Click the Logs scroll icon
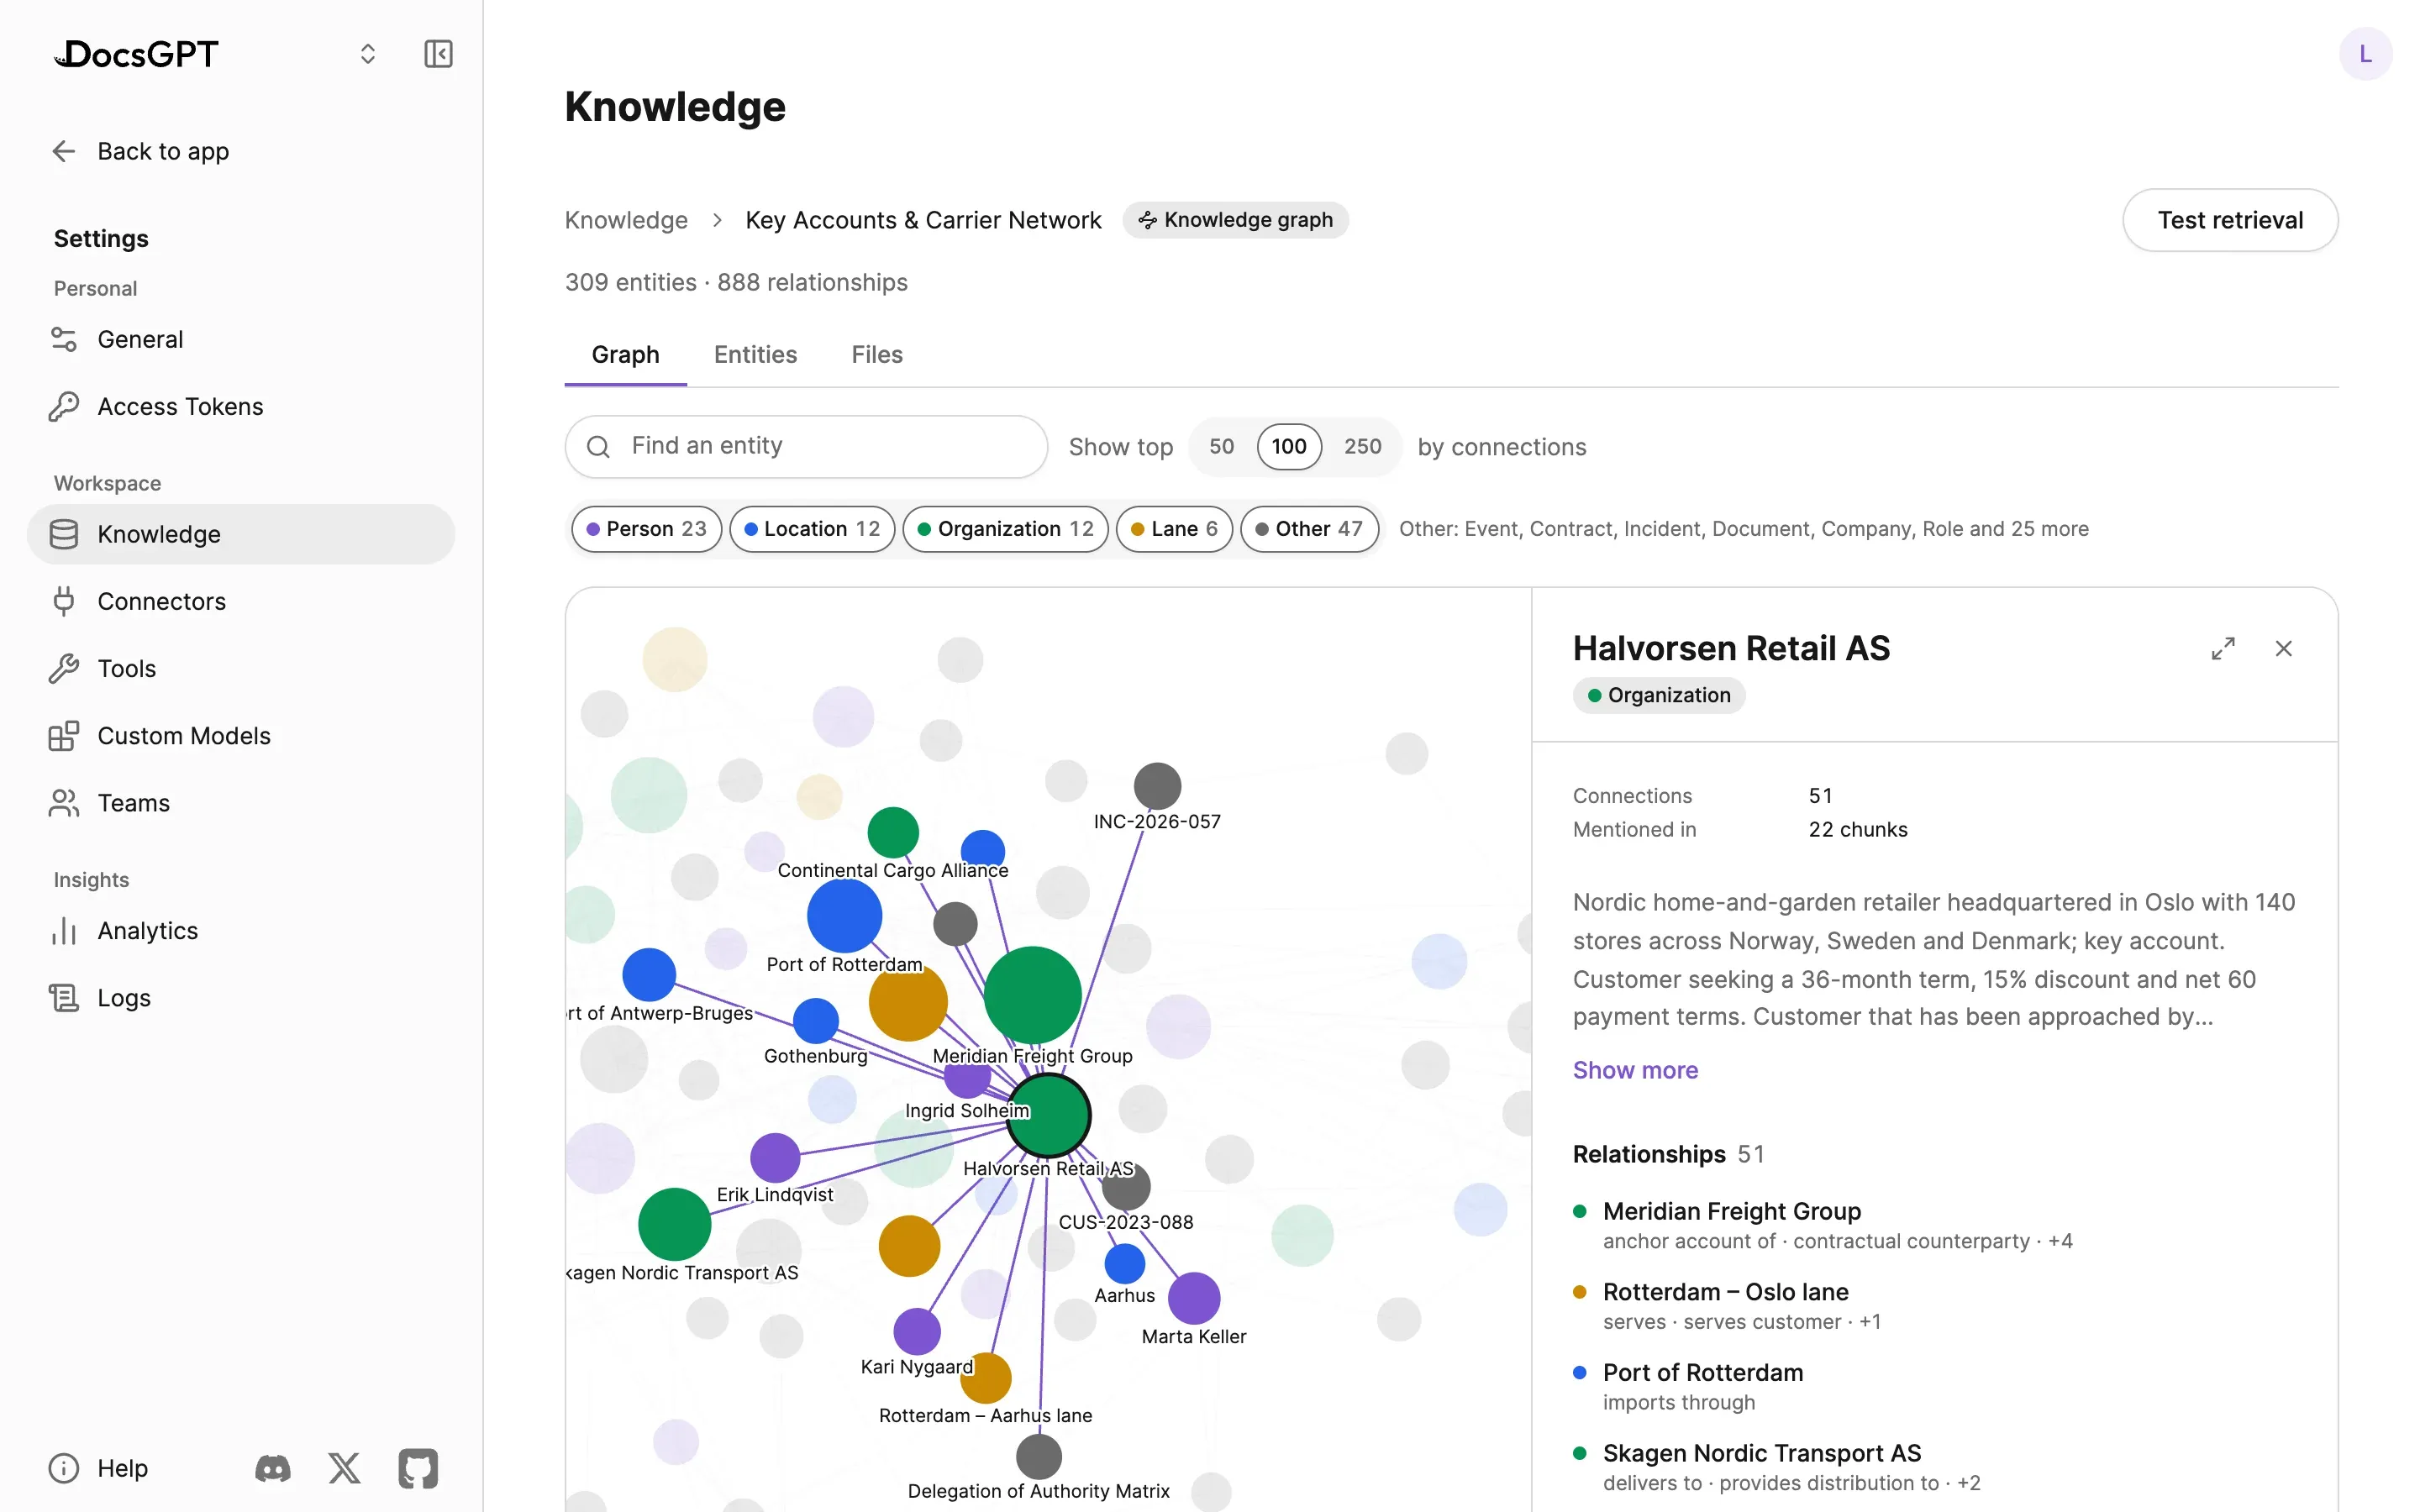Screen dimensions: 2420x1512 (x=64, y=998)
